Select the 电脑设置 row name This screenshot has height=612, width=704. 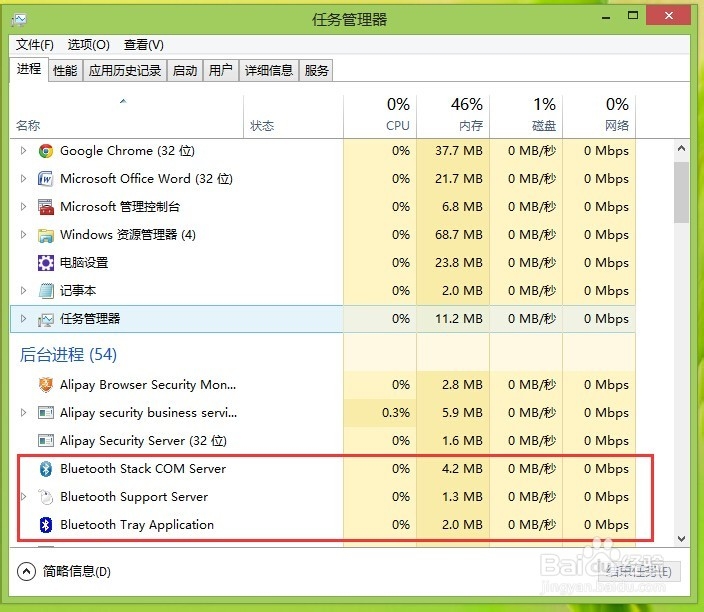84,263
